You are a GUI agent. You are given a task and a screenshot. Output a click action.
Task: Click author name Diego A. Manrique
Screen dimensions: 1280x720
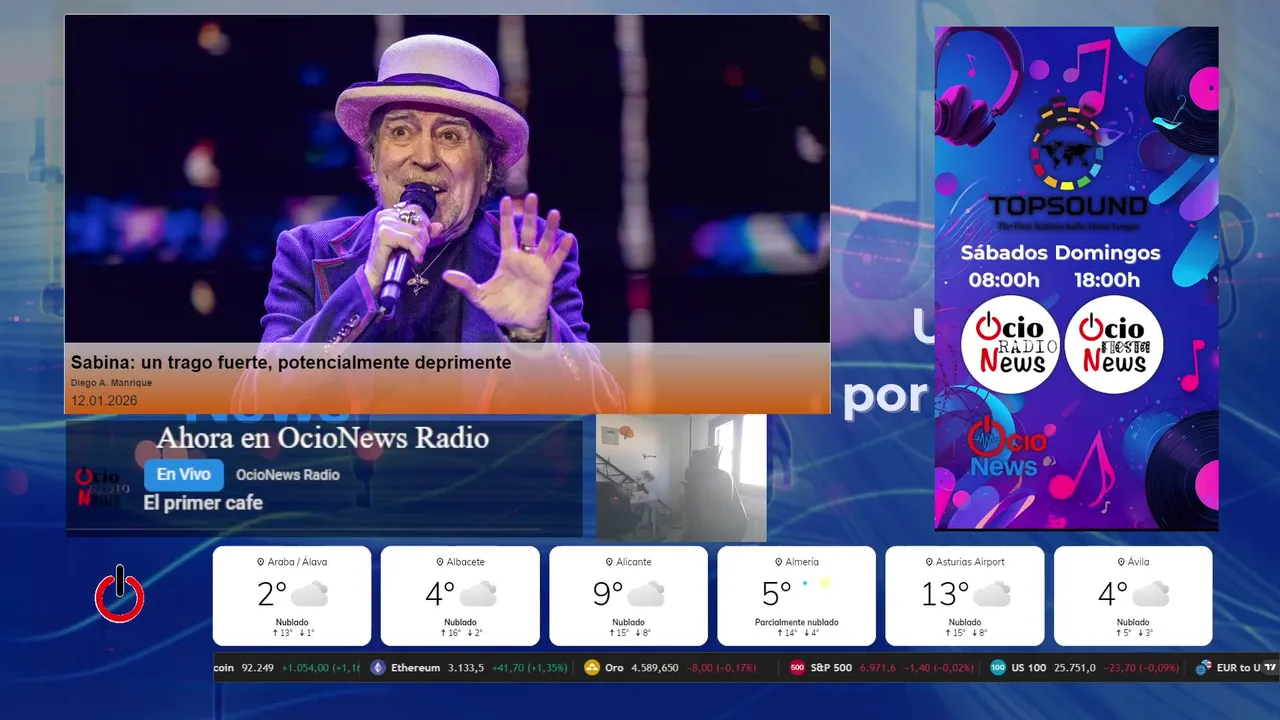pyautogui.click(x=111, y=383)
